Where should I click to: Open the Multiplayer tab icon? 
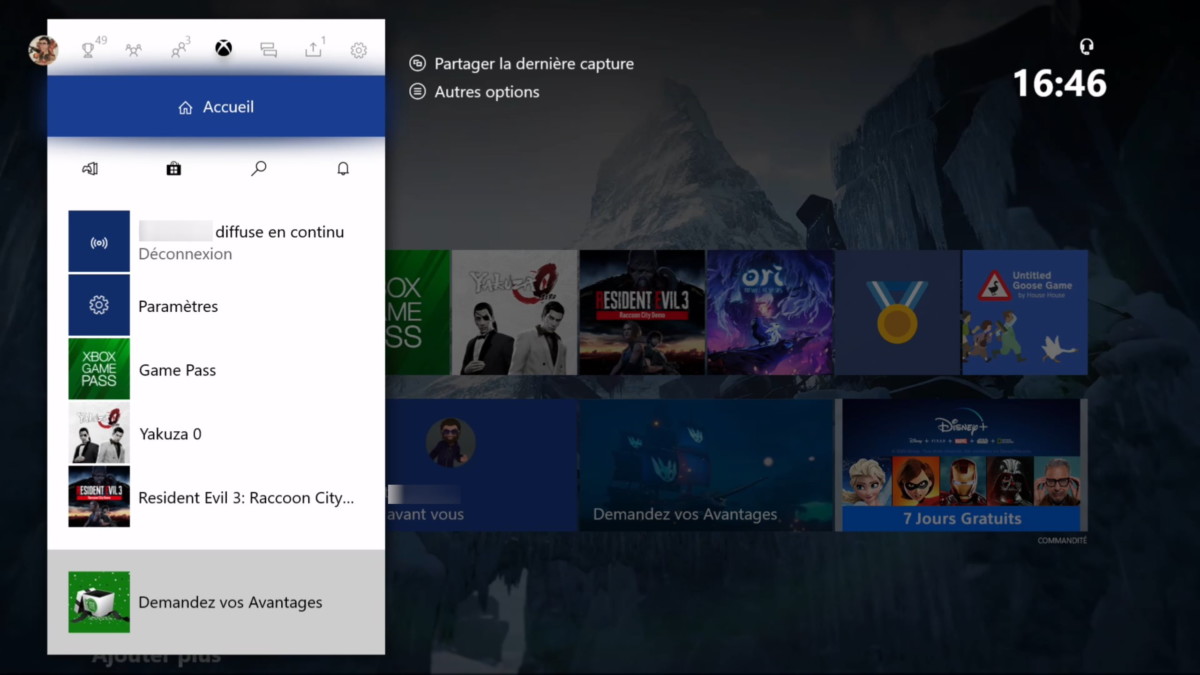[x=133, y=50]
